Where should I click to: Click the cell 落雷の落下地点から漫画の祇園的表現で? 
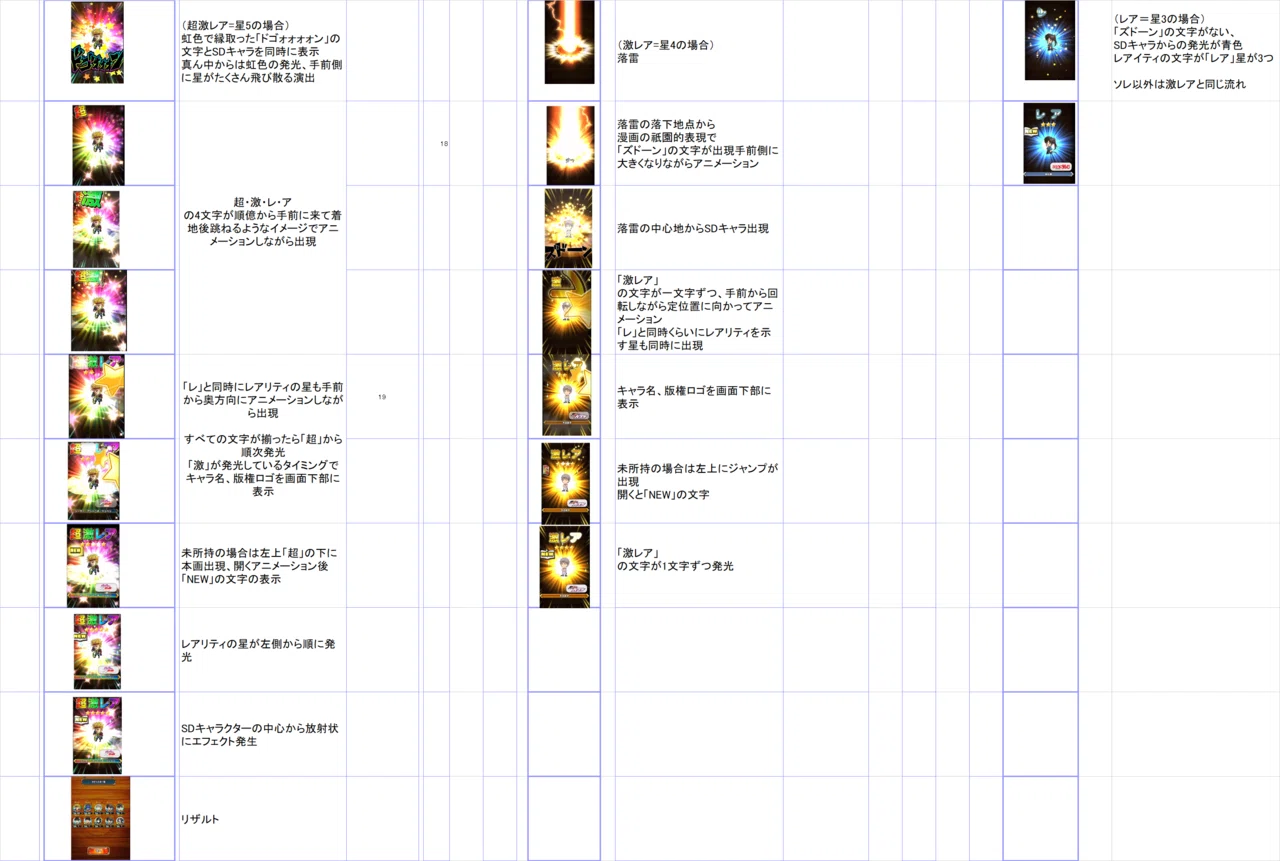tap(698, 144)
